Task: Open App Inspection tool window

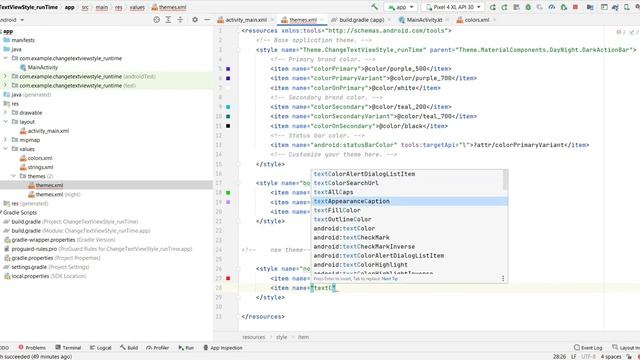Action: point(223,348)
